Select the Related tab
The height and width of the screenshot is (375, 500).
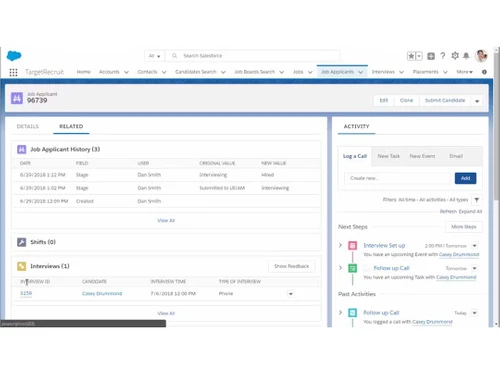71,126
